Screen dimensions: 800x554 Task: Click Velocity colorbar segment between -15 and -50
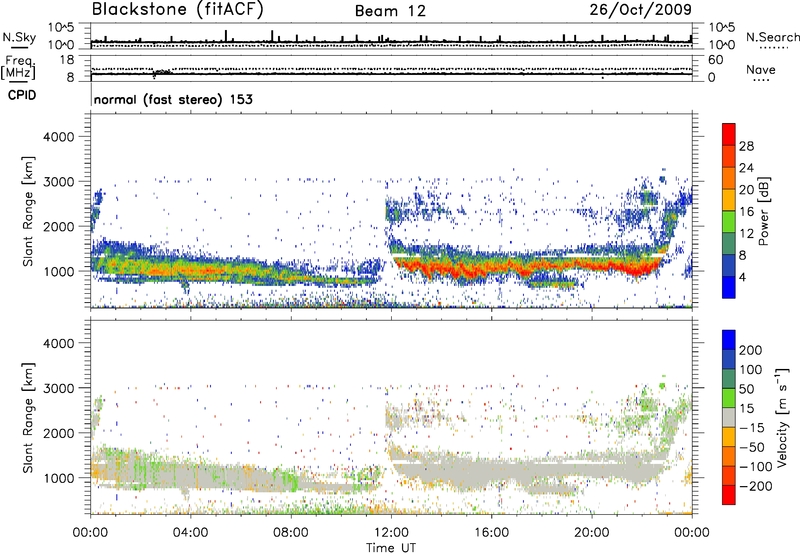pos(729,437)
